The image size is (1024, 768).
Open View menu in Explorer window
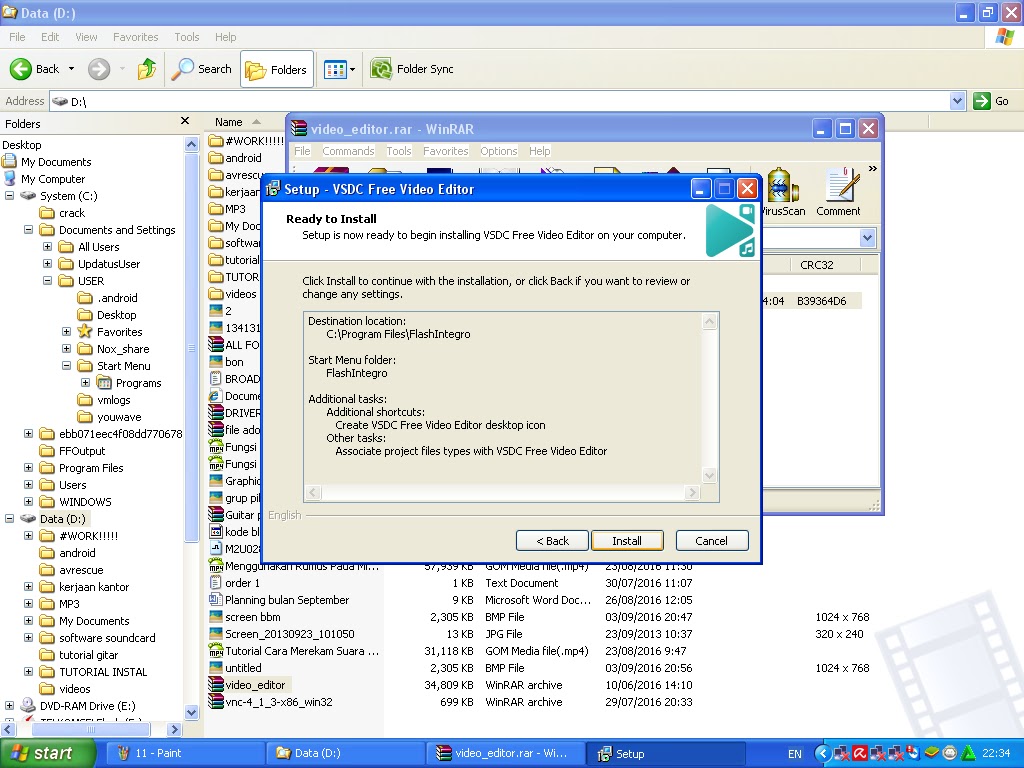click(x=86, y=37)
